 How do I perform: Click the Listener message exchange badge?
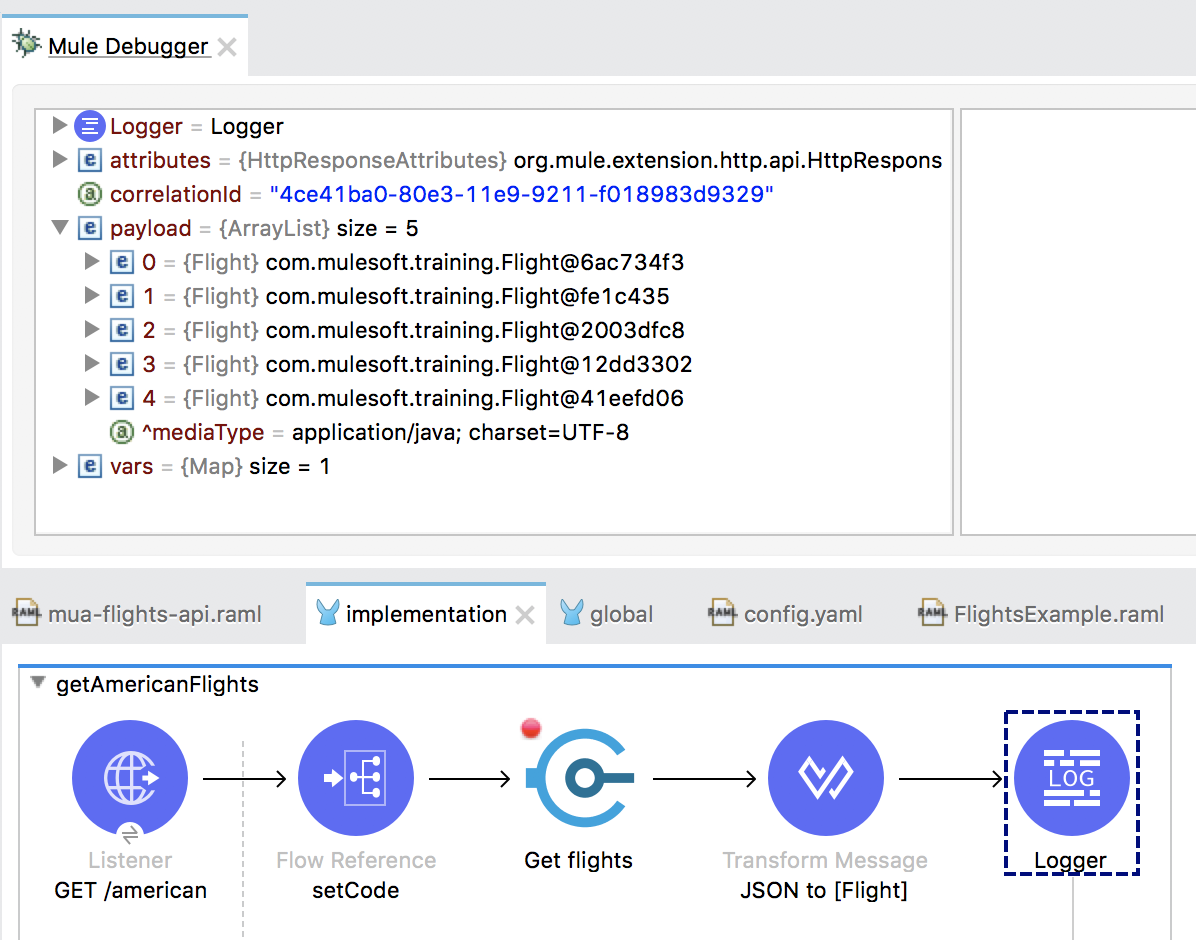130,834
